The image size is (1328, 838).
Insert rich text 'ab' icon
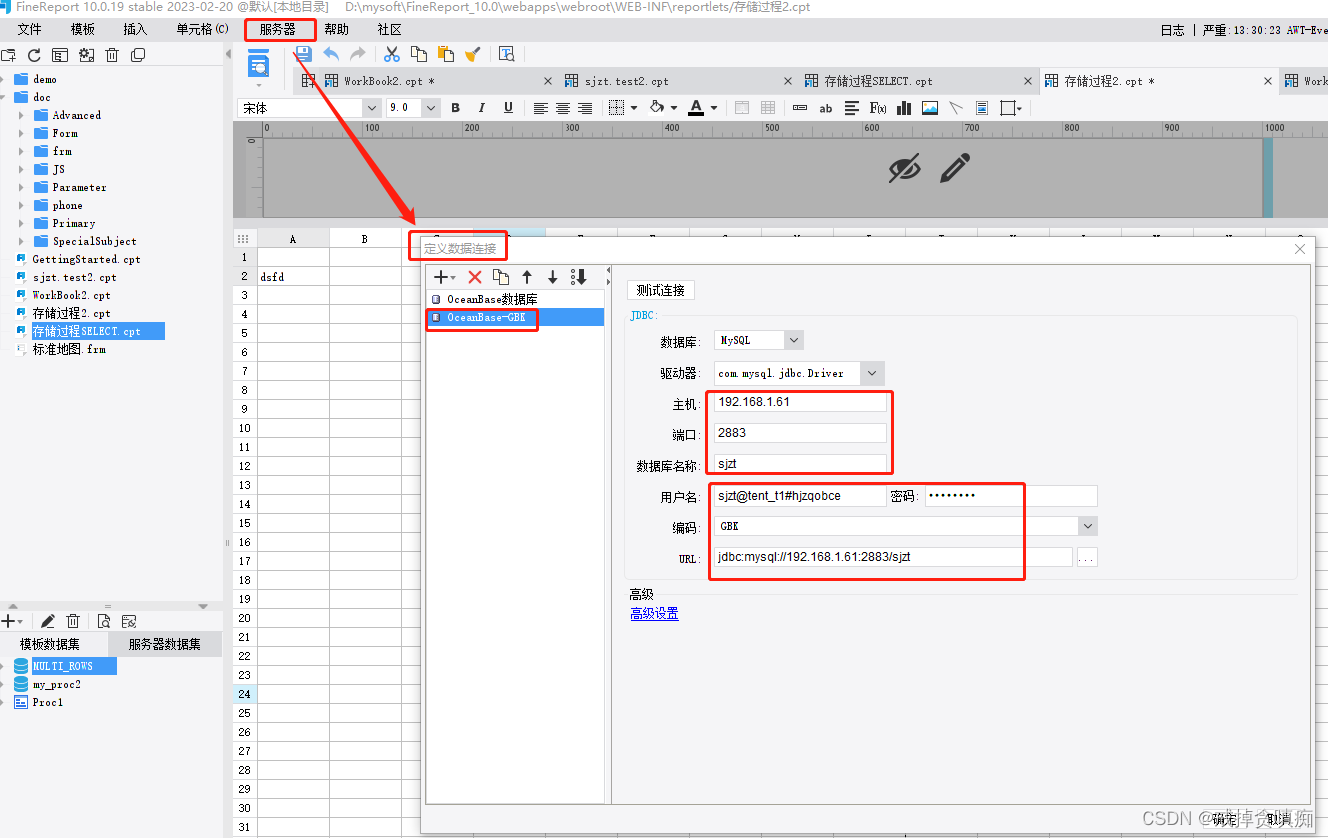pos(826,108)
